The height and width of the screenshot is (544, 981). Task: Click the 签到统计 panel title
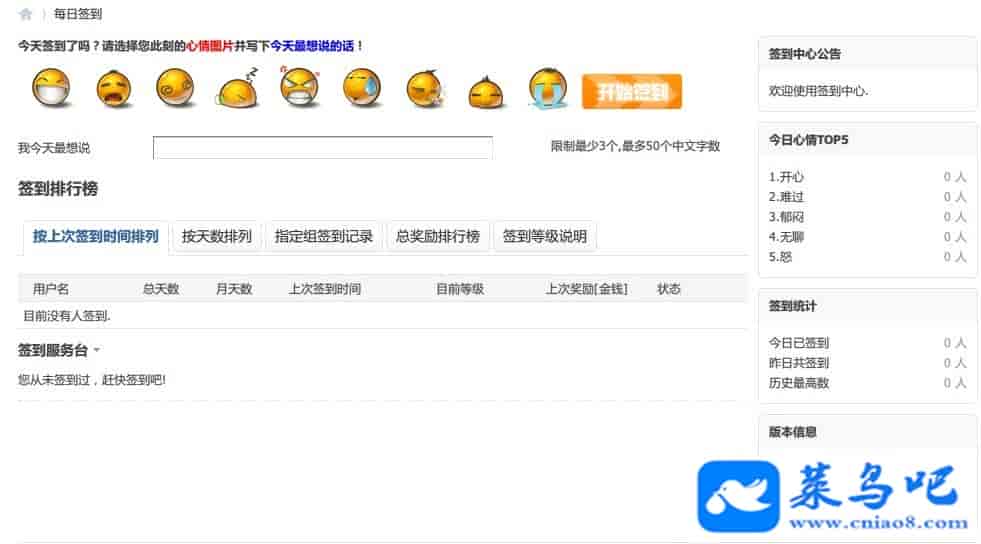click(792, 306)
